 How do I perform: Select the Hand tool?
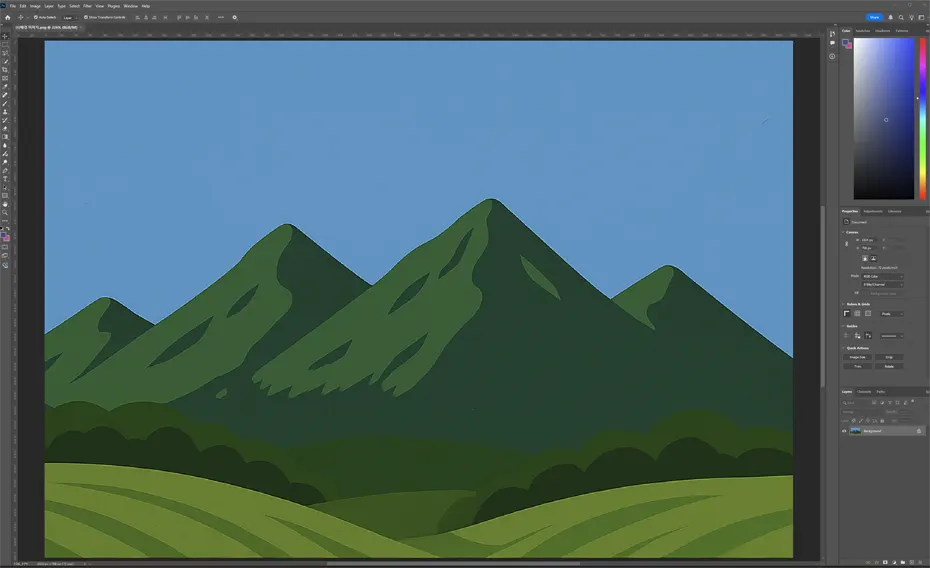(x=5, y=204)
